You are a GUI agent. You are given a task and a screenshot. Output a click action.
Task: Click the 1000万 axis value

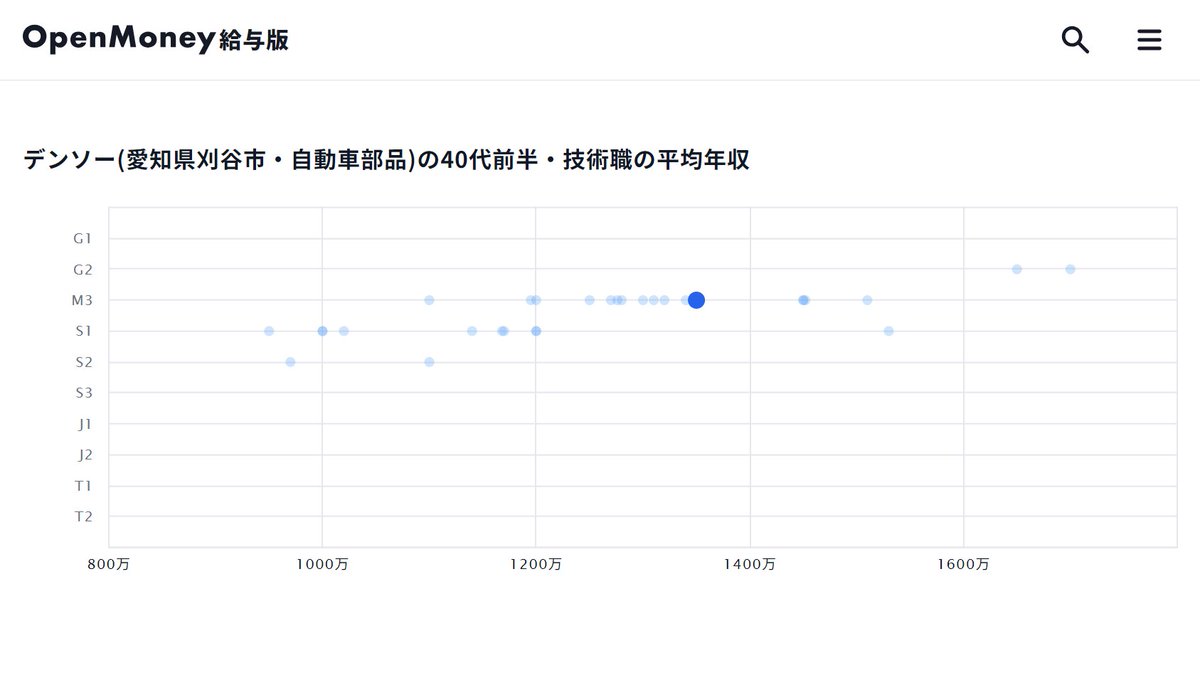[x=322, y=564]
